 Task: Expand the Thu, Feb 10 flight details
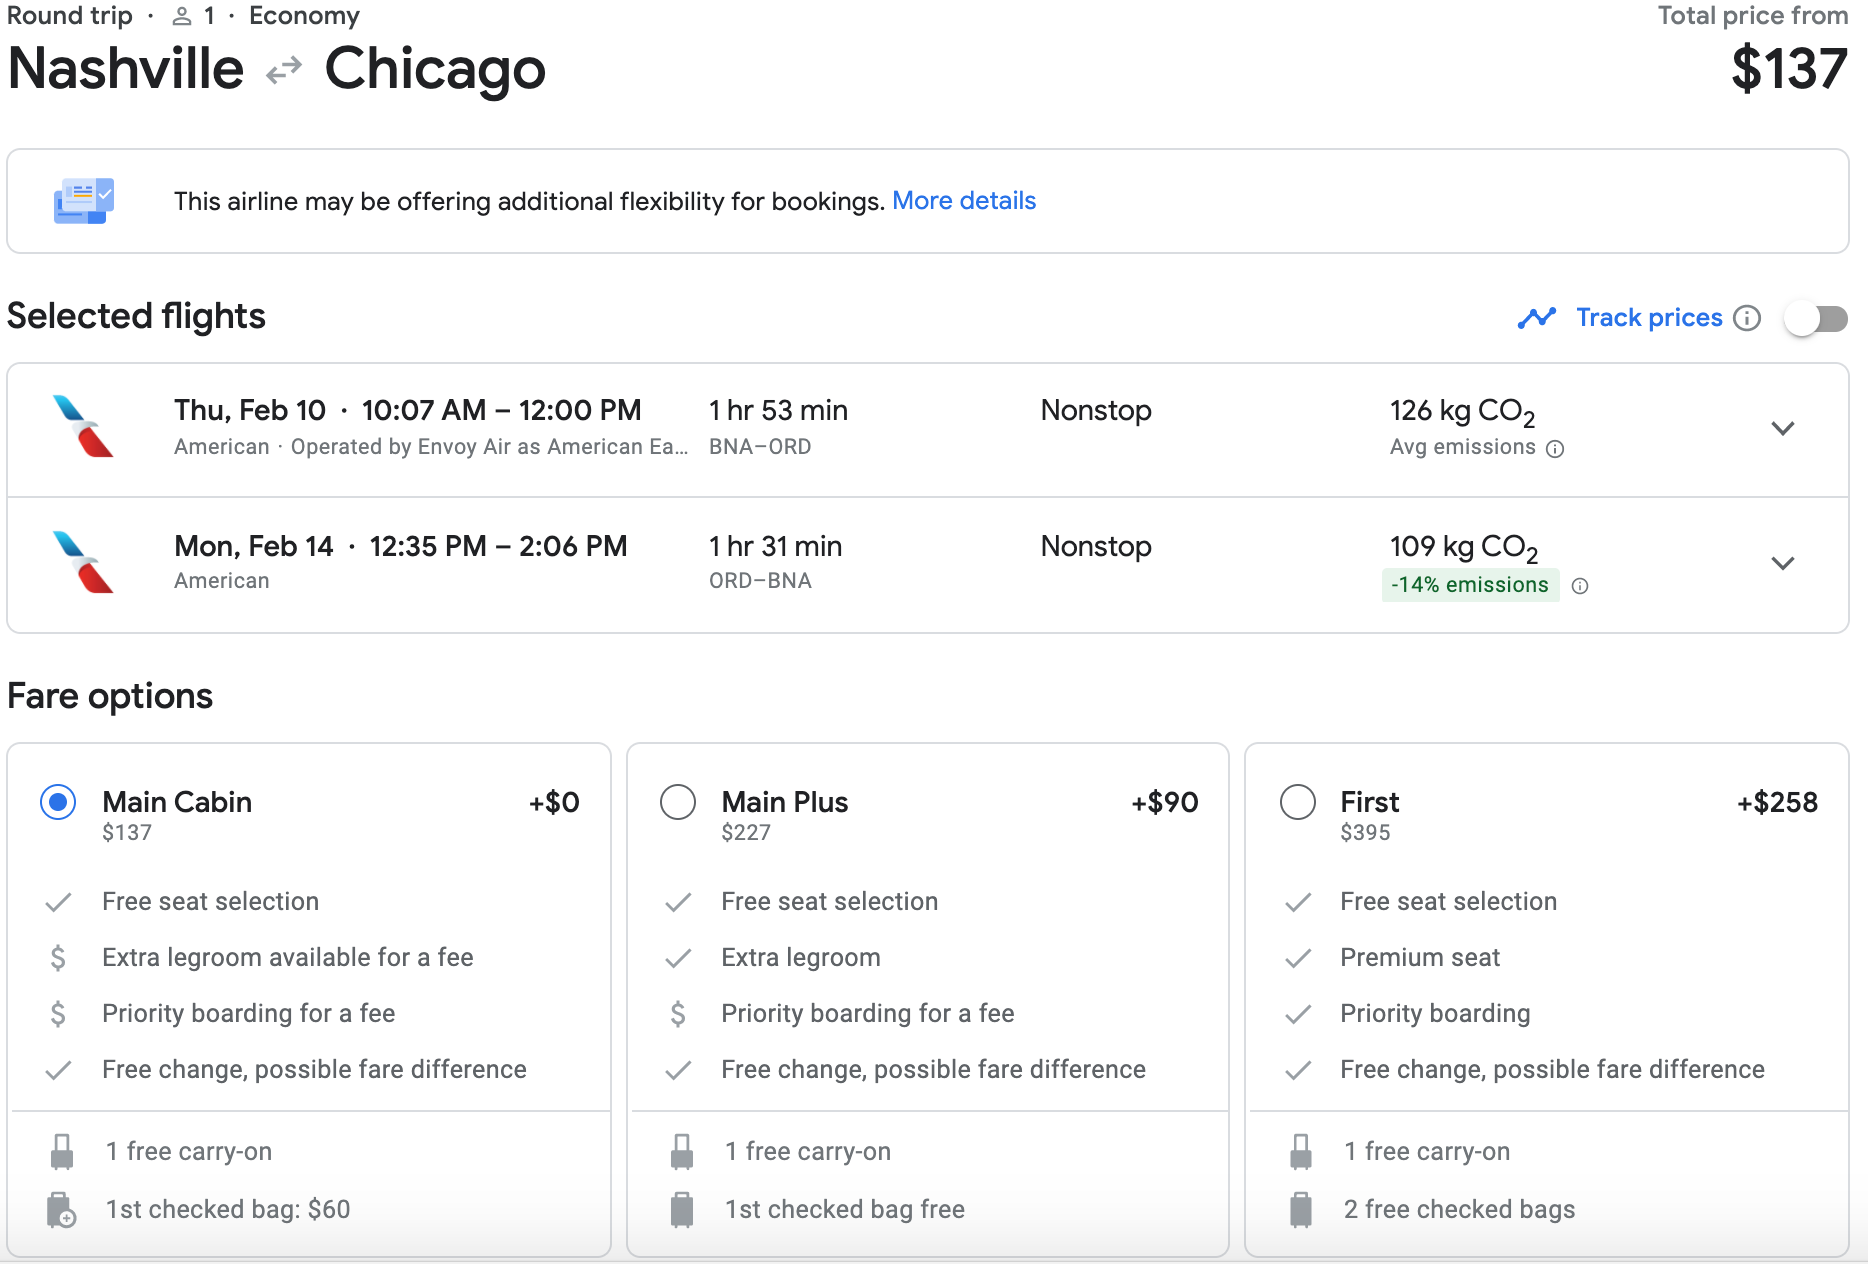pos(1782,429)
